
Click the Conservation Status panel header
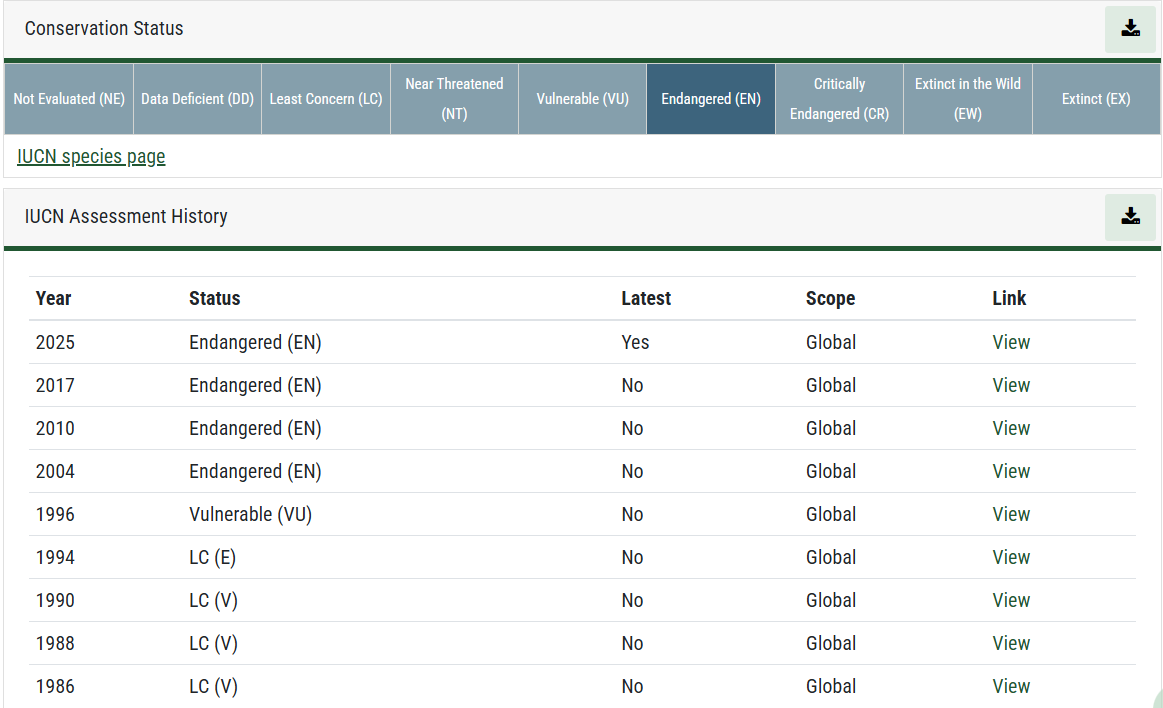(104, 28)
